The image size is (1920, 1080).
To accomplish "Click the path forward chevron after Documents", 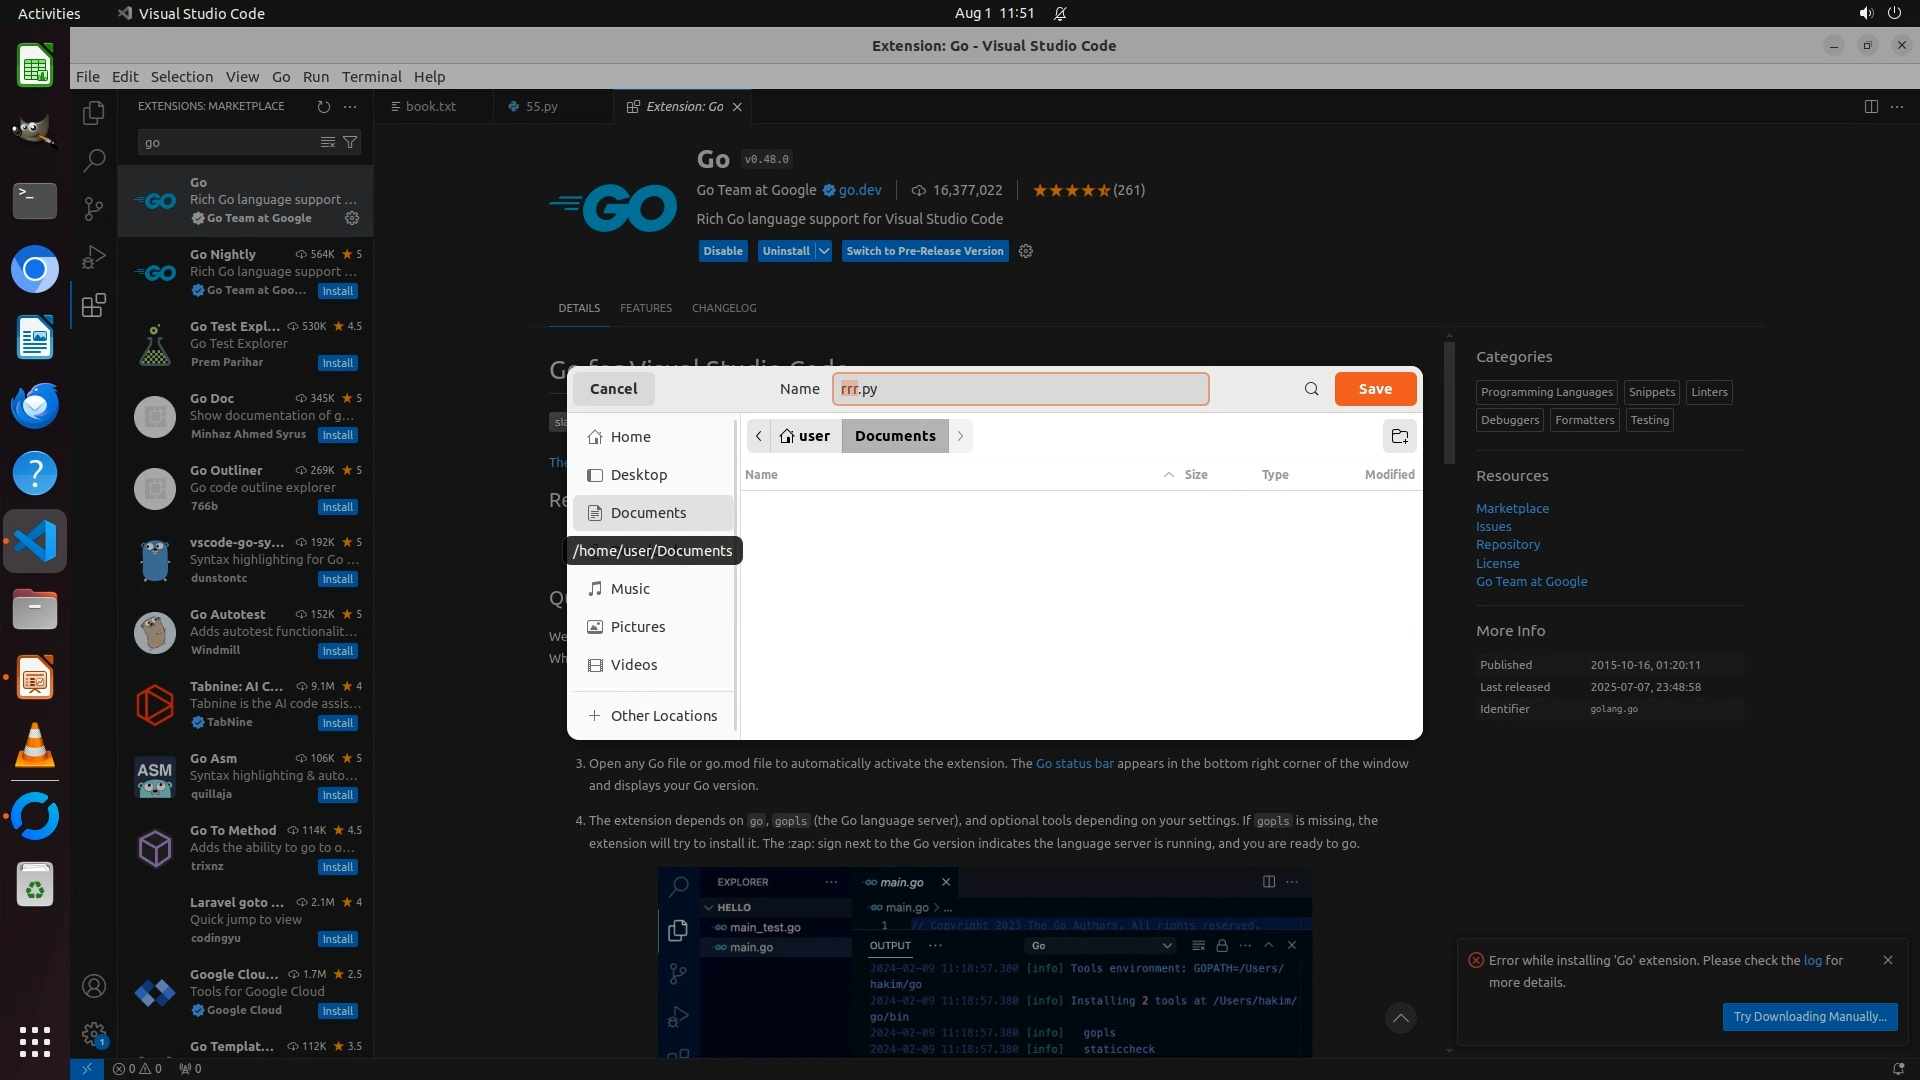I will (960, 436).
